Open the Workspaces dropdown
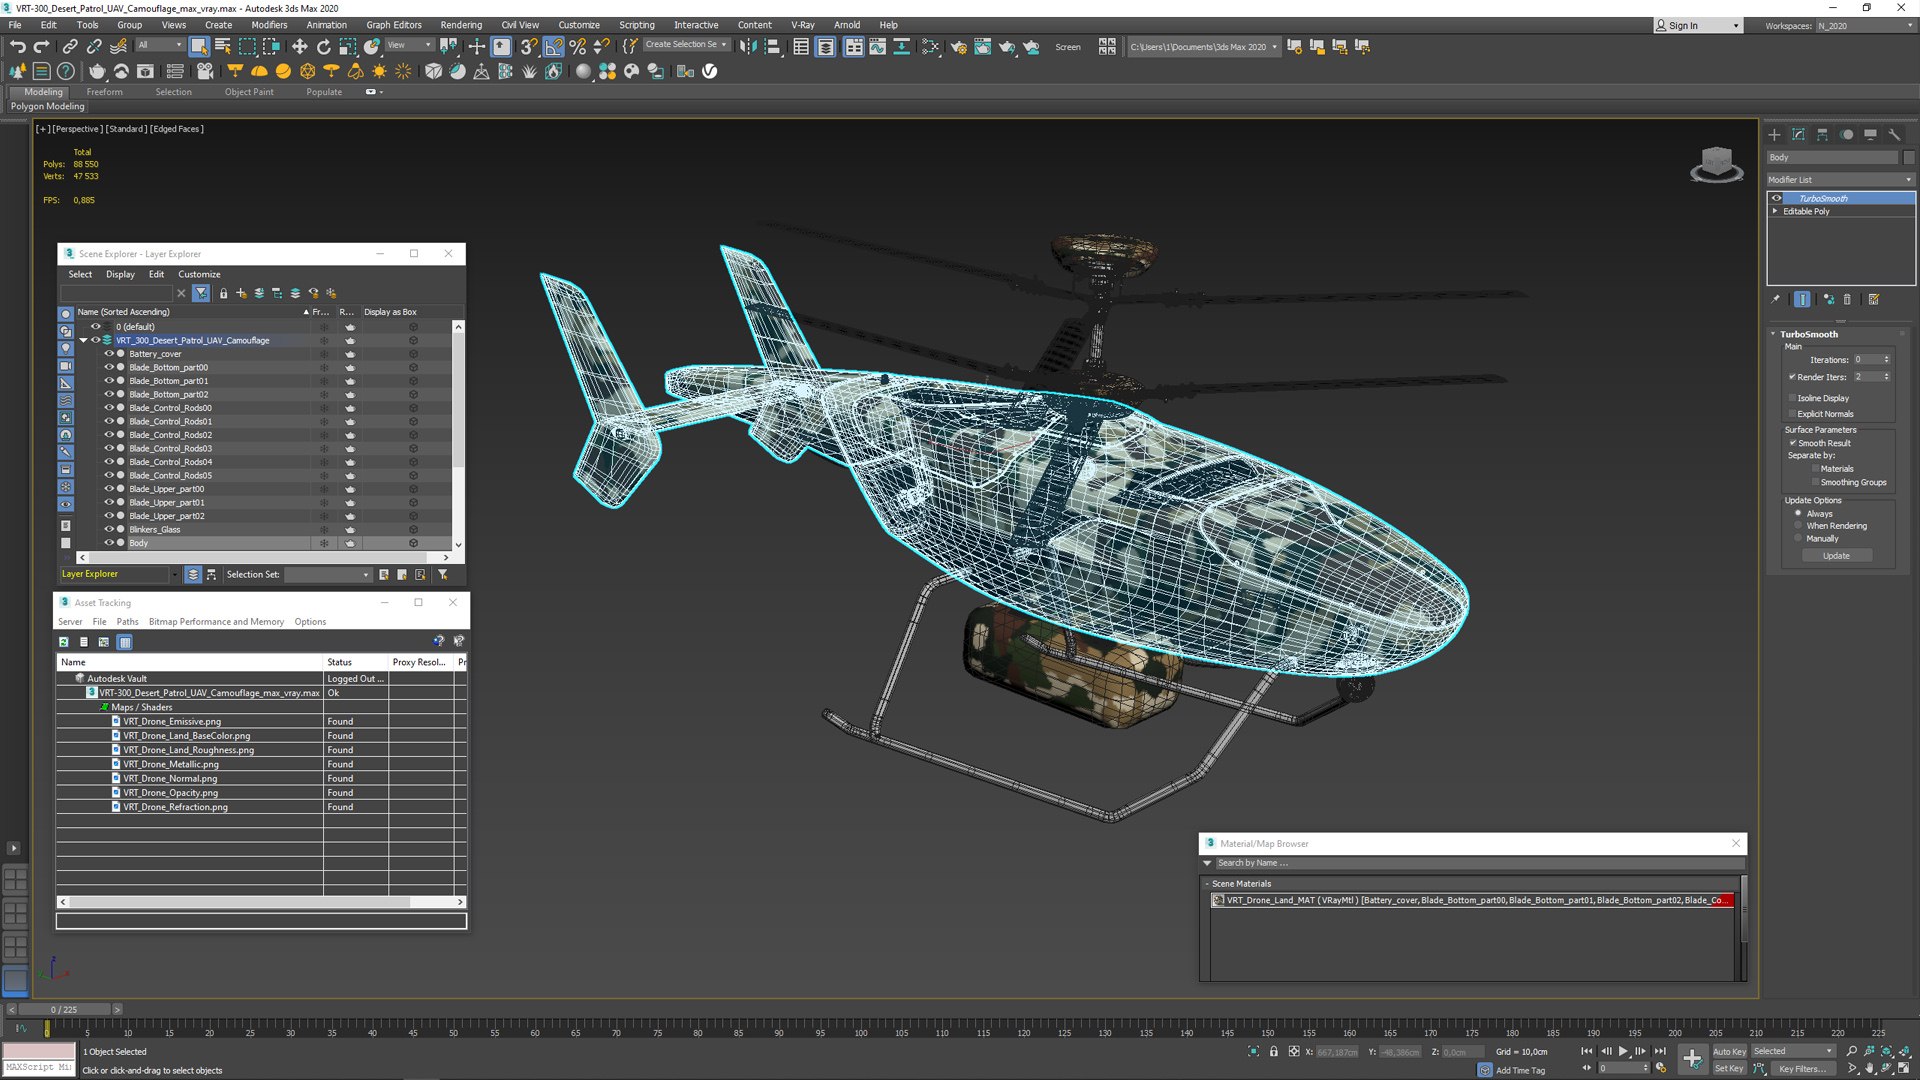The height and width of the screenshot is (1080, 1920). (x=1865, y=26)
